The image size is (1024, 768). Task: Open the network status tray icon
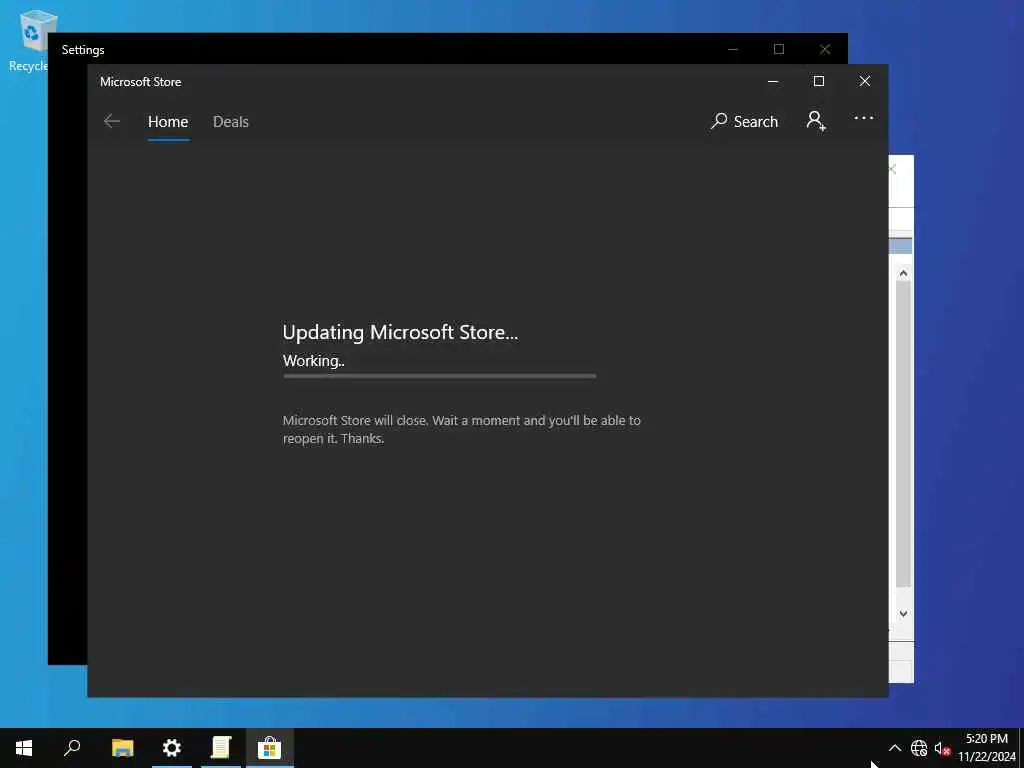(919, 748)
